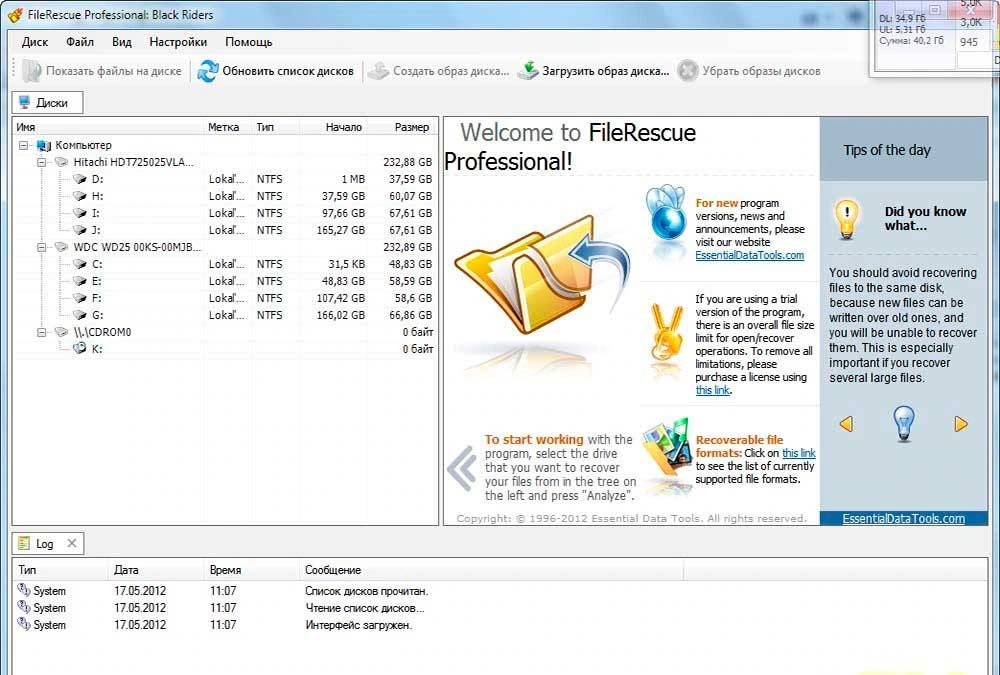Click drive D: partition icon
Viewport: 1000px width, 675px height.
80,179
